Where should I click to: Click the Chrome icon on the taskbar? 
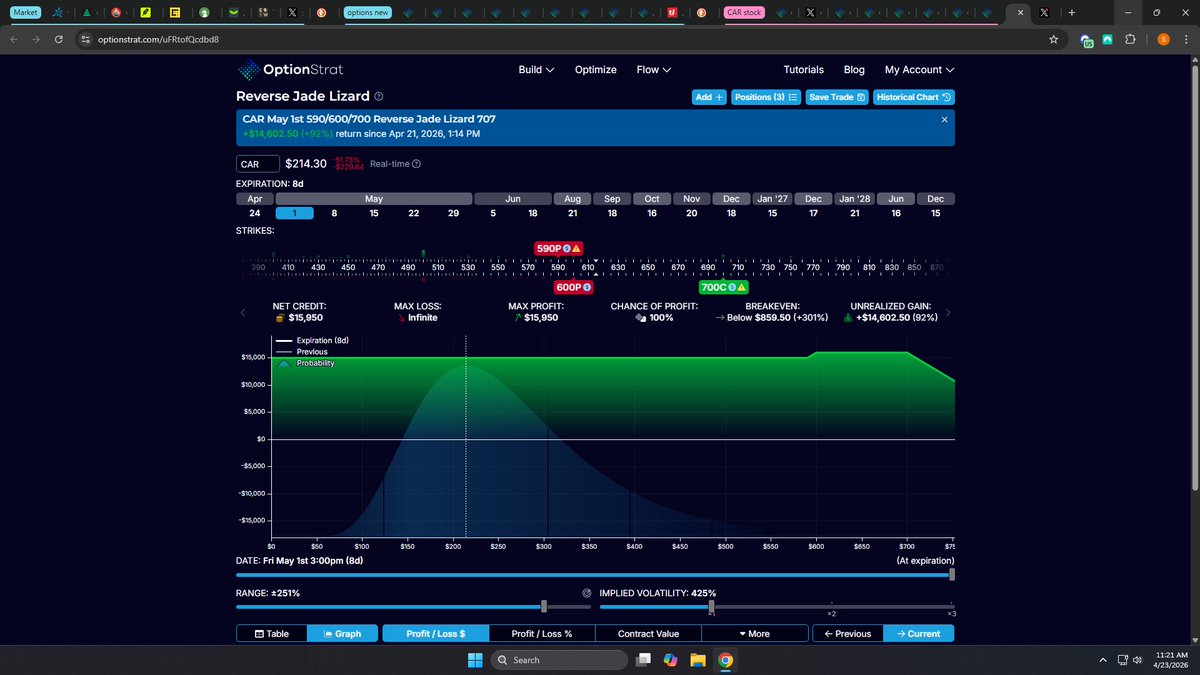tap(725, 660)
